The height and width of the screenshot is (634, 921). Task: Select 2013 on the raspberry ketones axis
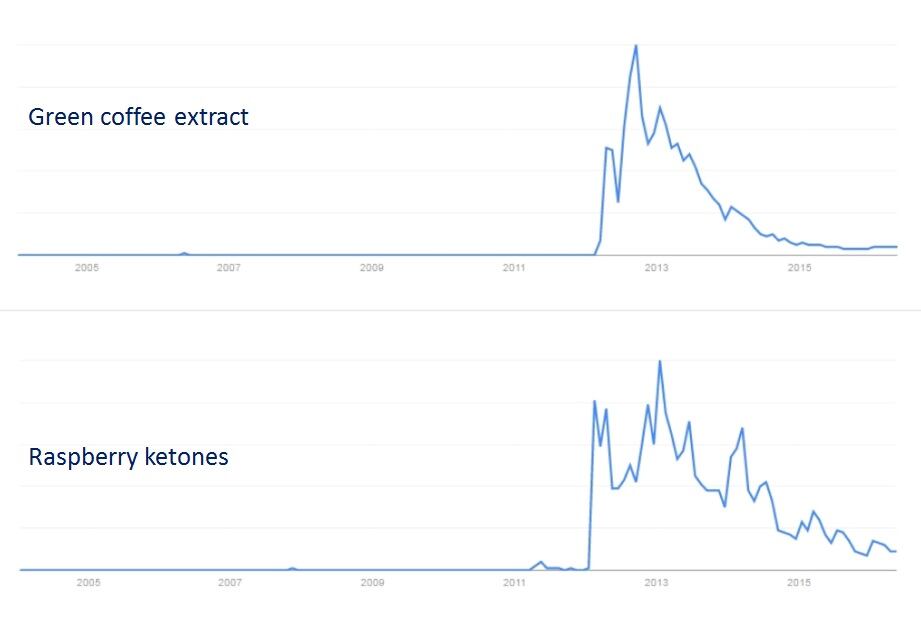[656, 582]
